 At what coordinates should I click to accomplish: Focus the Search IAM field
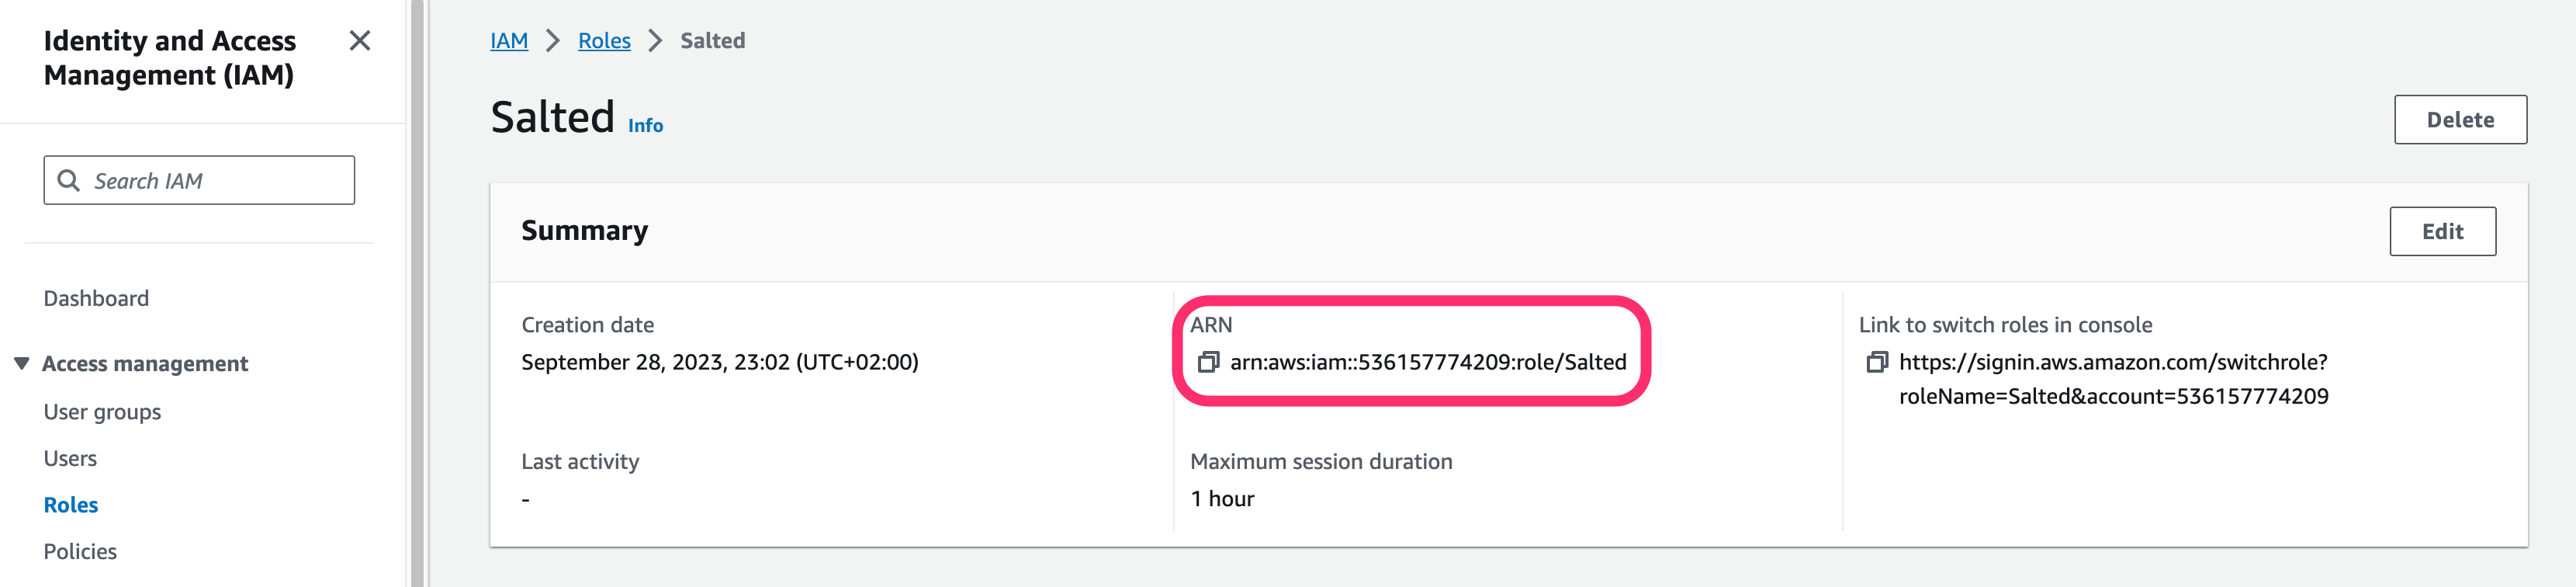(199, 180)
